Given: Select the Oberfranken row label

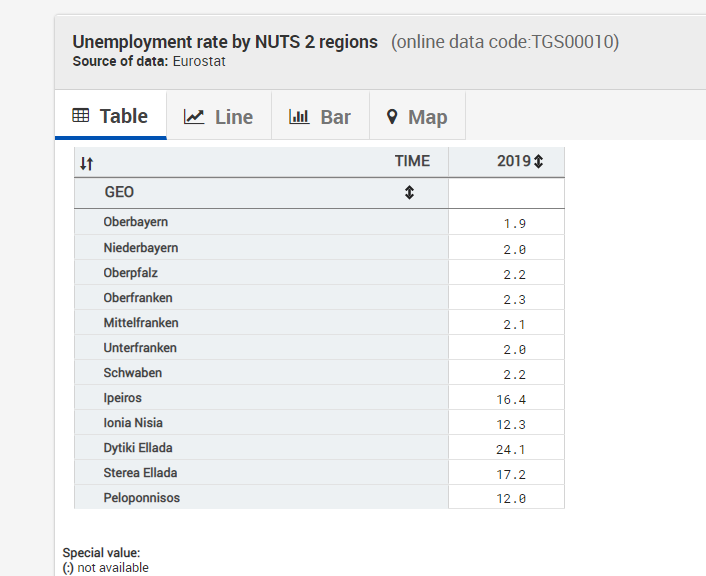Looking at the screenshot, I should [138, 298].
